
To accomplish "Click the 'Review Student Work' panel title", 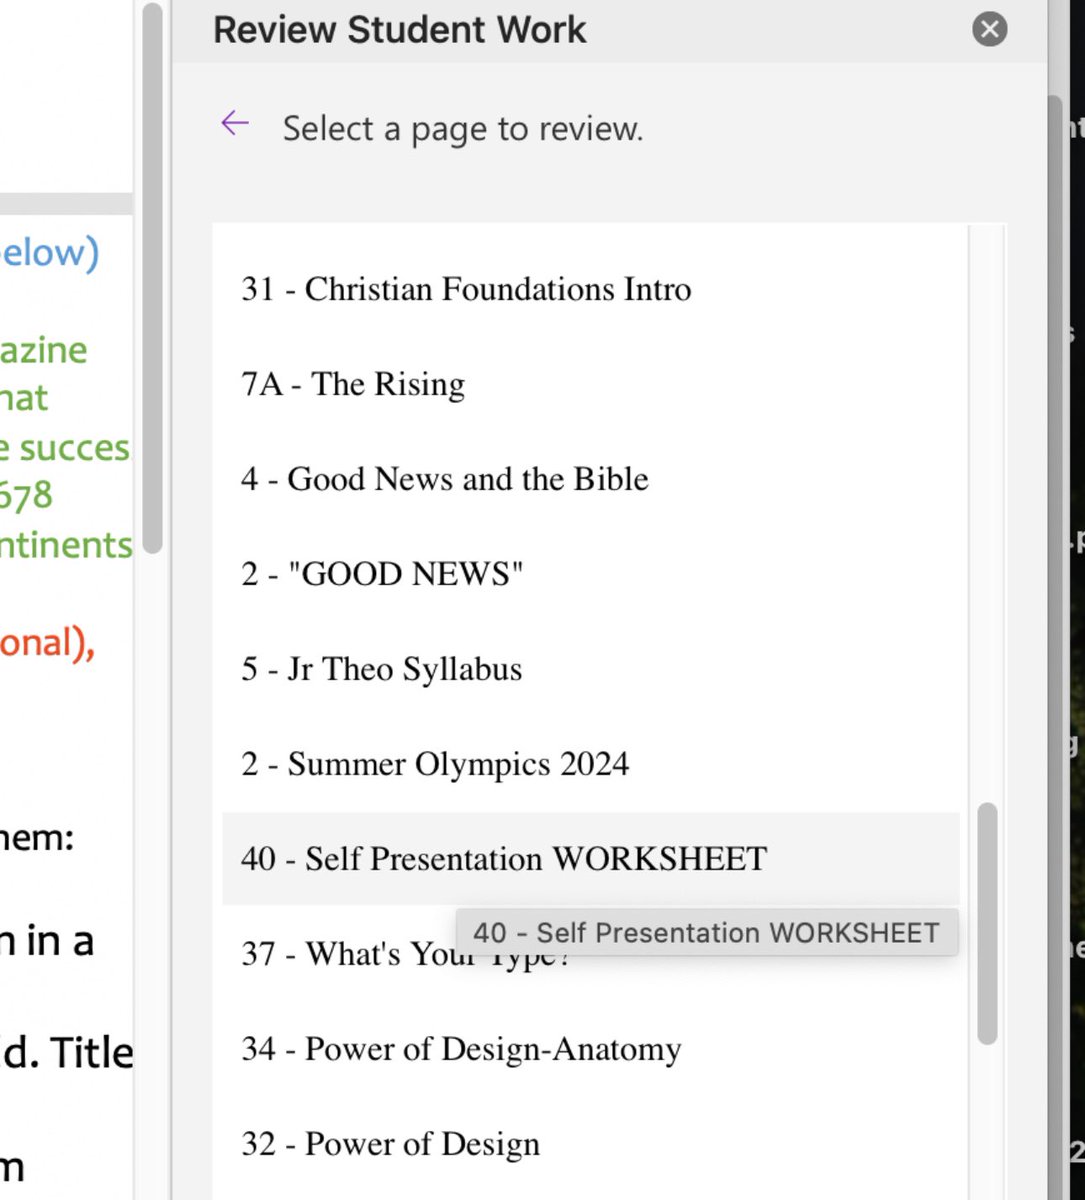I will click(399, 30).
